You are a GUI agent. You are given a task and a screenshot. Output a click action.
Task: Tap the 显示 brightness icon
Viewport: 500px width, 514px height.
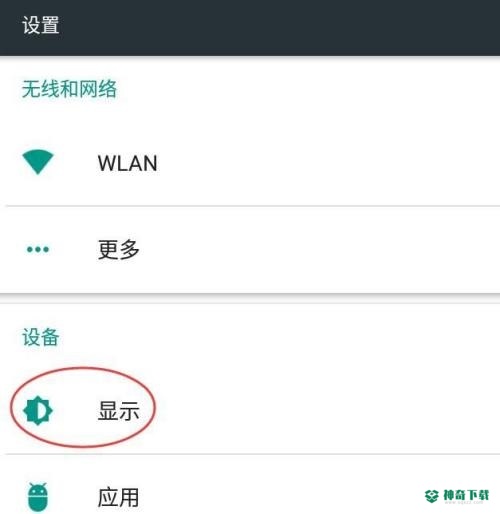[x=38, y=410]
